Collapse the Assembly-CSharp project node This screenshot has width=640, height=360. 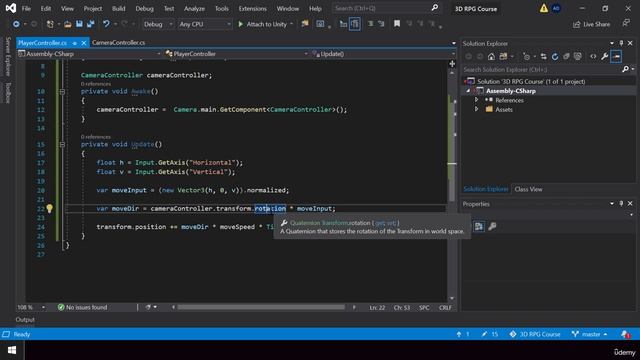click(468, 91)
